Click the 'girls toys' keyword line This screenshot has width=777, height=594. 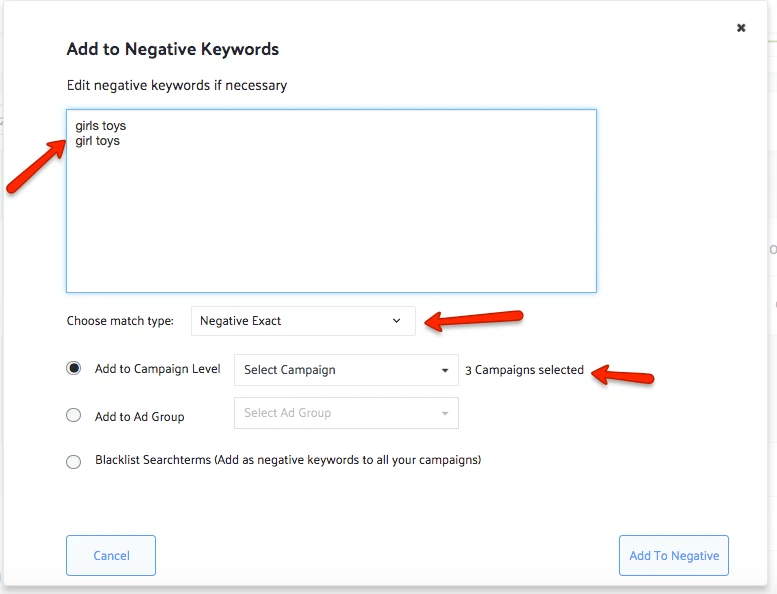coord(101,126)
